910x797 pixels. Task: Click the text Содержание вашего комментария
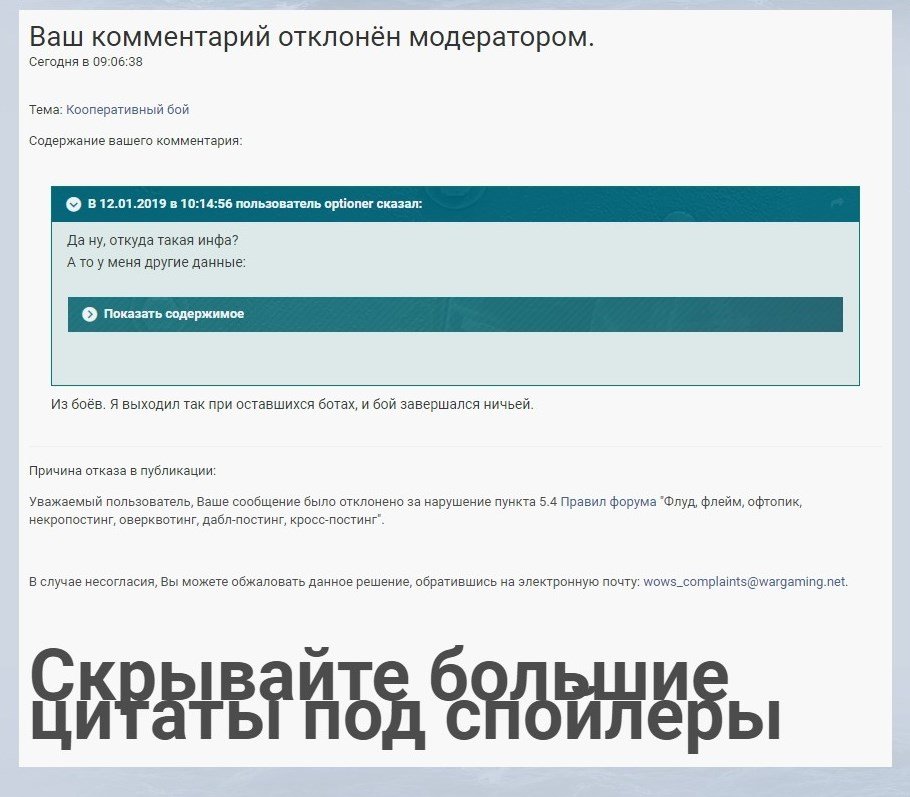pyautogui.click(x=136, y=140)
